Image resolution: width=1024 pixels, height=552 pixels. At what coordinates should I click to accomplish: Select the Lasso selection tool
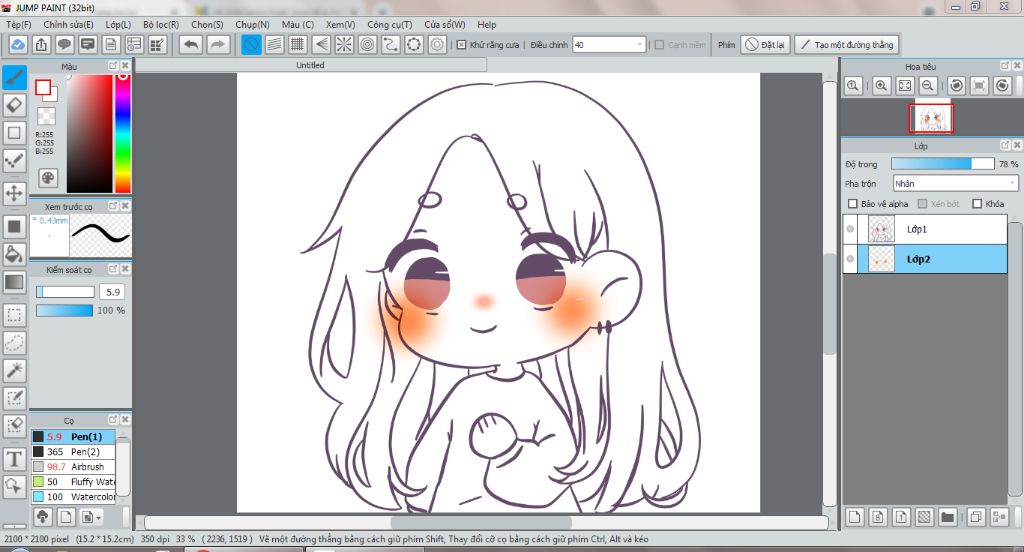14,342
